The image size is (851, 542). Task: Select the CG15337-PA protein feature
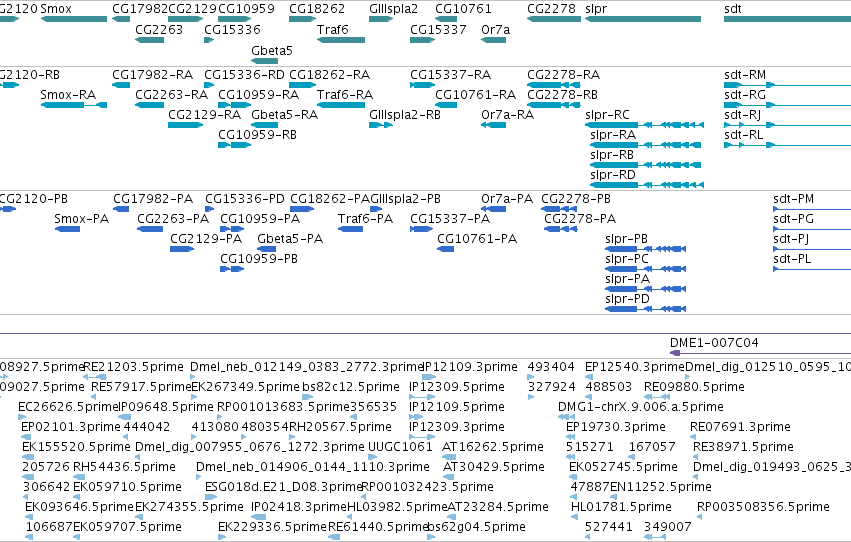click(x=421, y=229)
